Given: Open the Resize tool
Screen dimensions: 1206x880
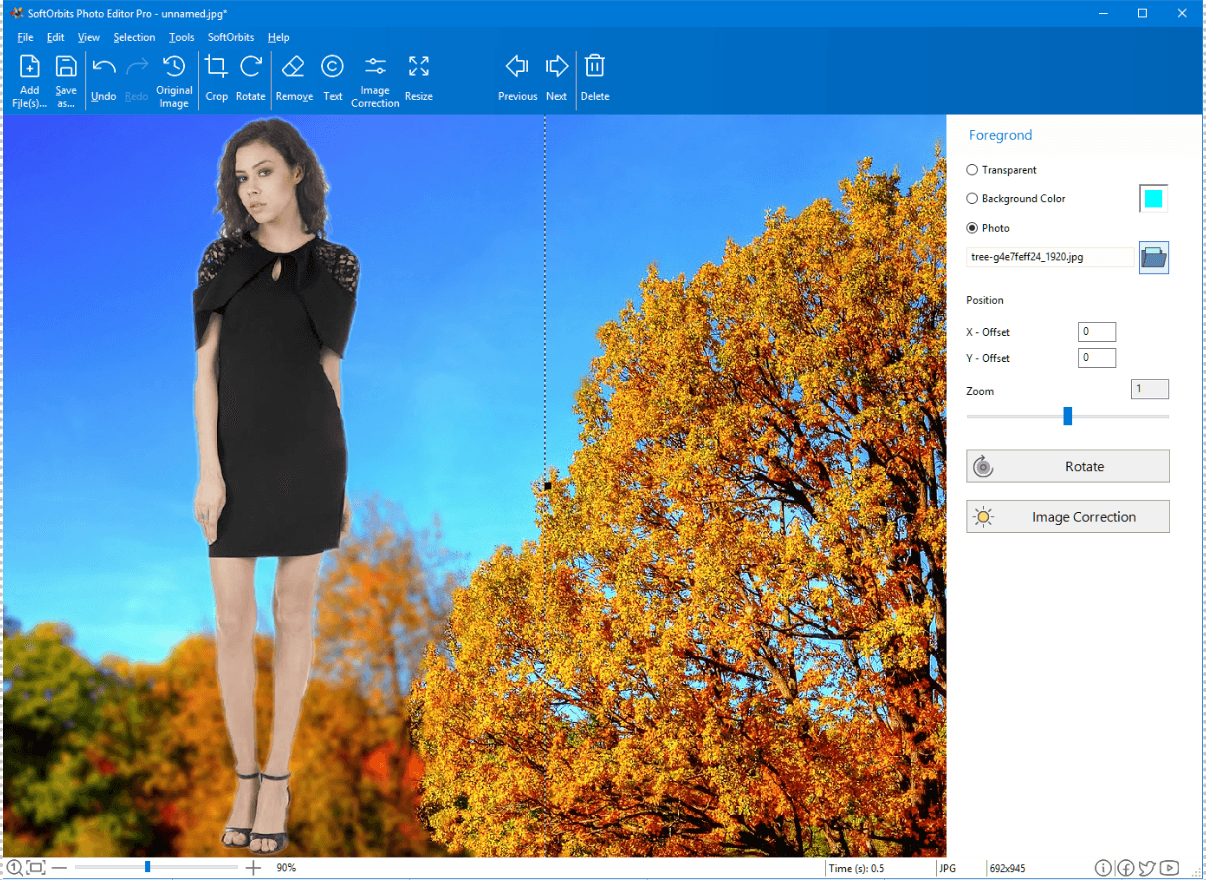Looking at the screenshot, I should 418,76.
